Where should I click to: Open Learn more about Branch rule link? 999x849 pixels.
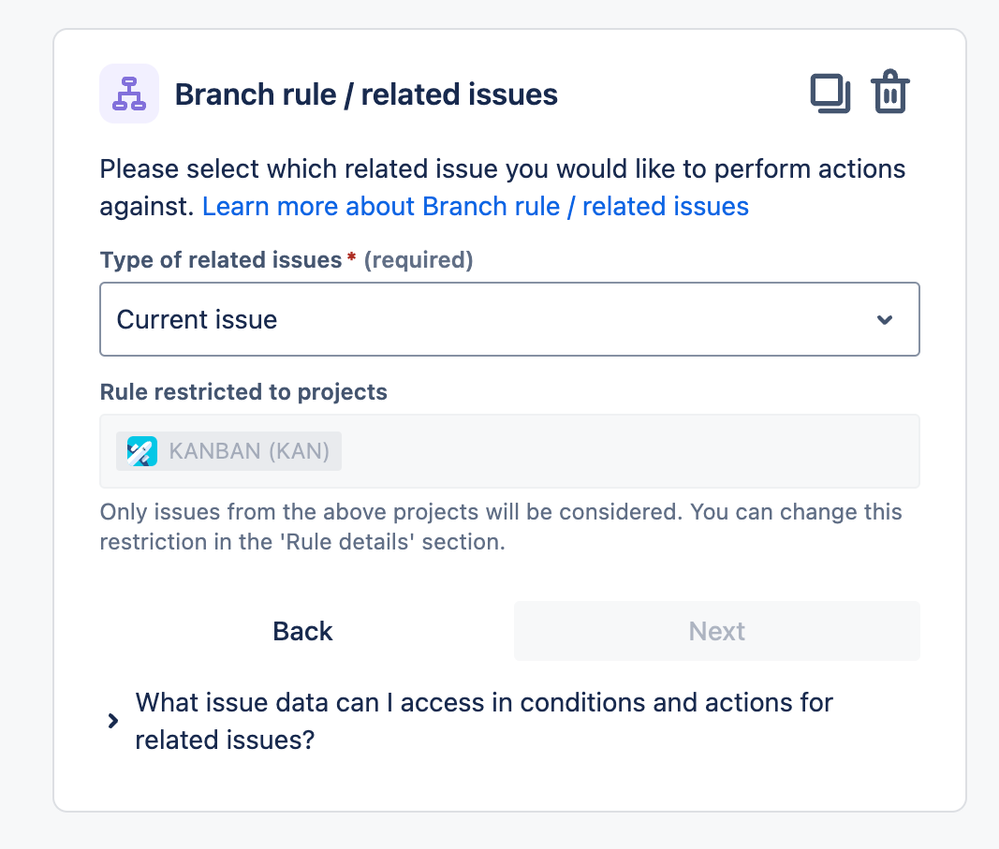pos(475,206)
